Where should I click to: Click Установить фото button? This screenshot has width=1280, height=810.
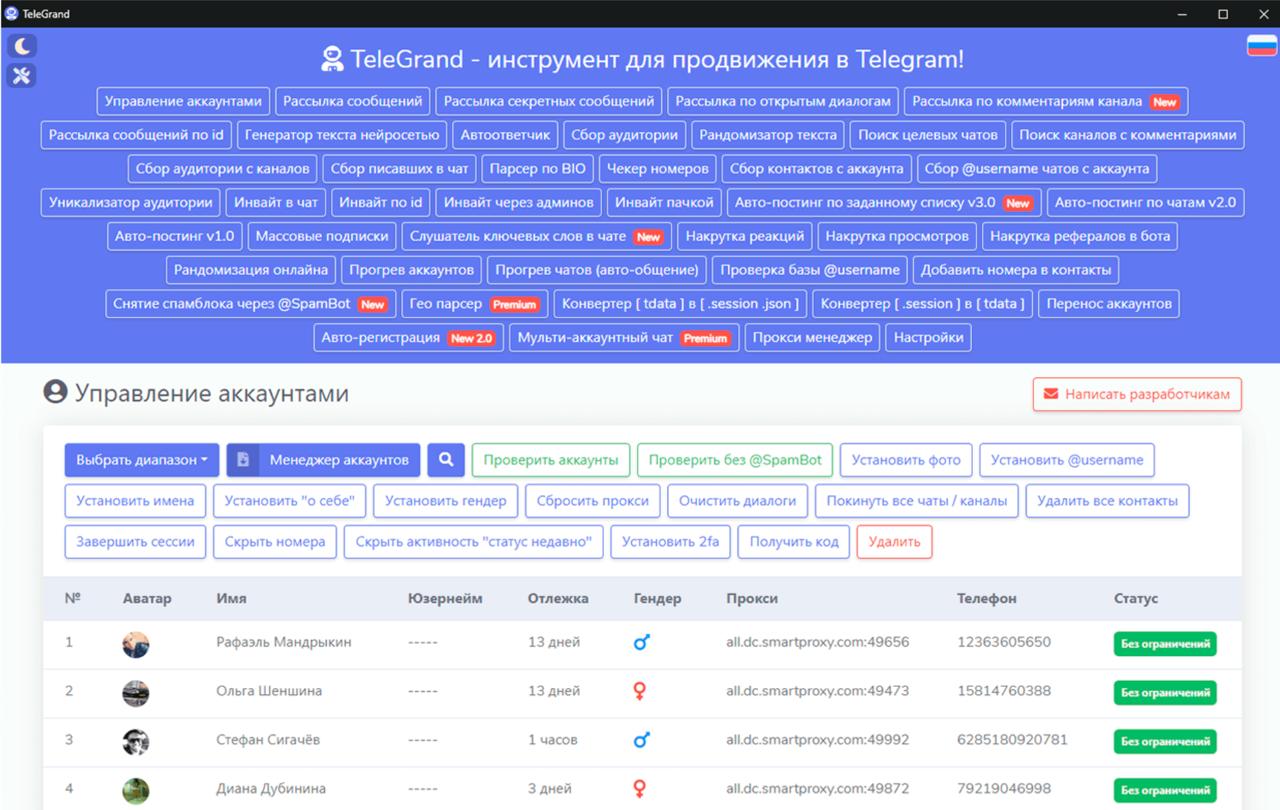pos(906,460)
